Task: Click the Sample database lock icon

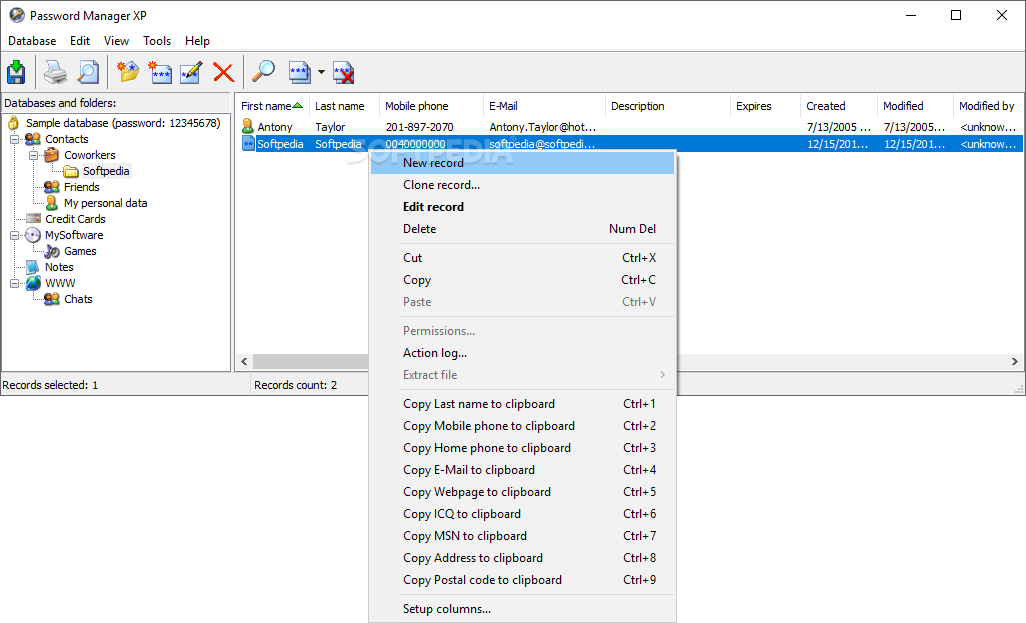Action: [13, 123]
